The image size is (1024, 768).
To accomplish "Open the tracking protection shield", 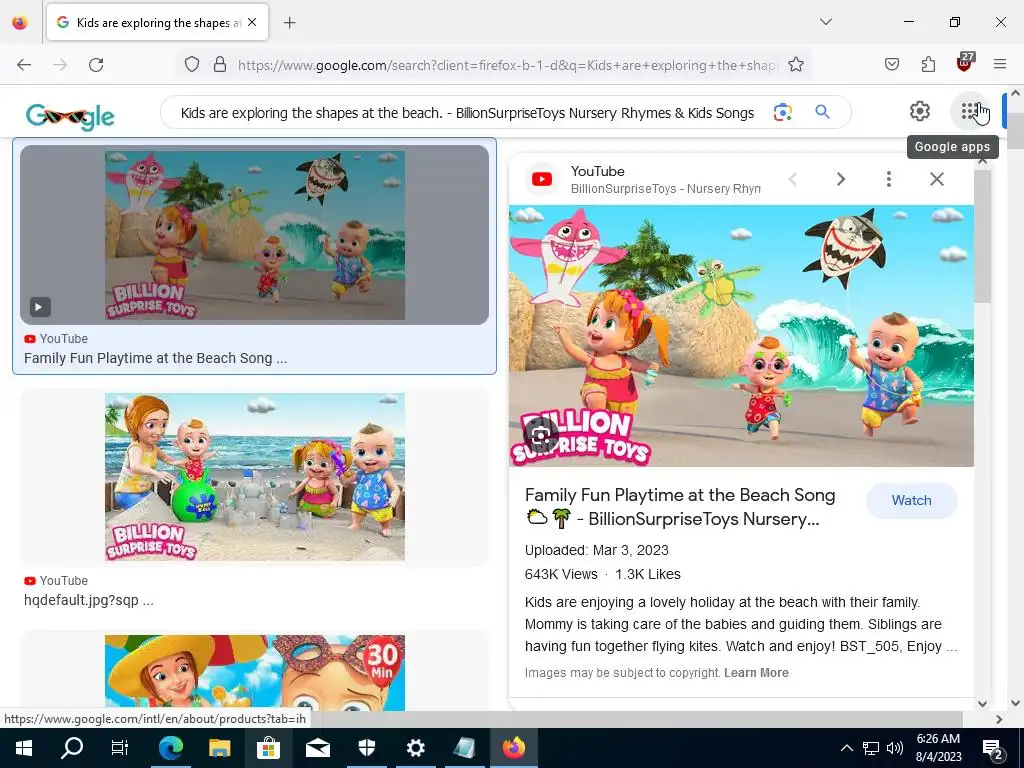I will pyautogui.click(x=191, y=65).
